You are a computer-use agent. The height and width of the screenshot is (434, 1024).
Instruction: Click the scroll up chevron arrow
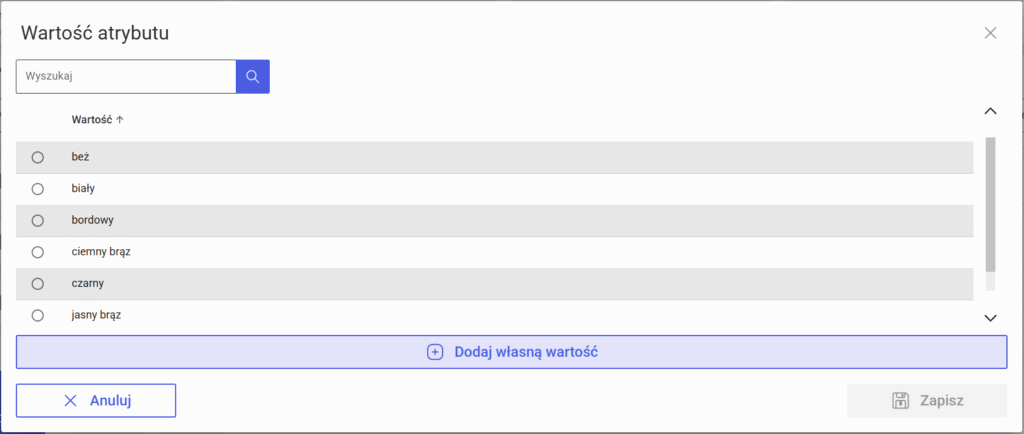coord(991,111)
